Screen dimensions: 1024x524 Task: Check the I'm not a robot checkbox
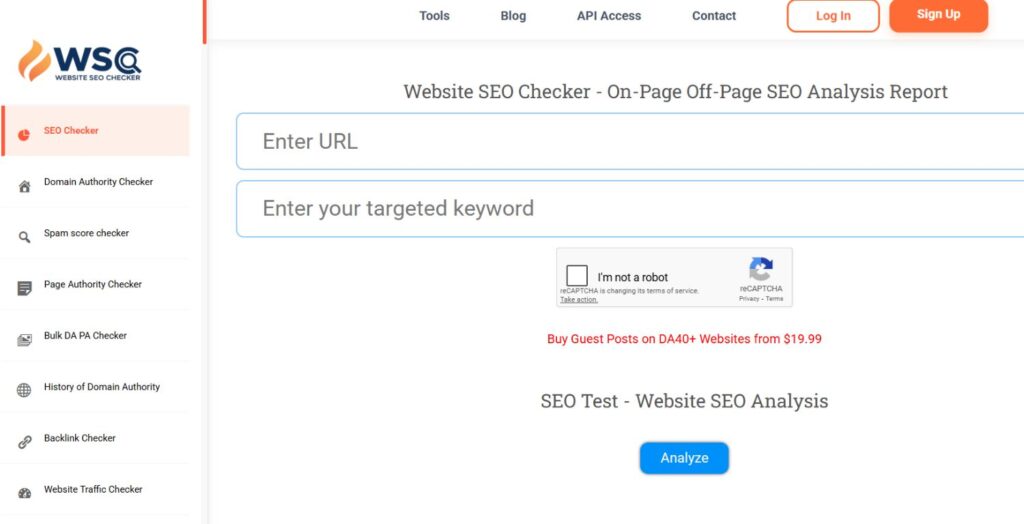(577, 276)
